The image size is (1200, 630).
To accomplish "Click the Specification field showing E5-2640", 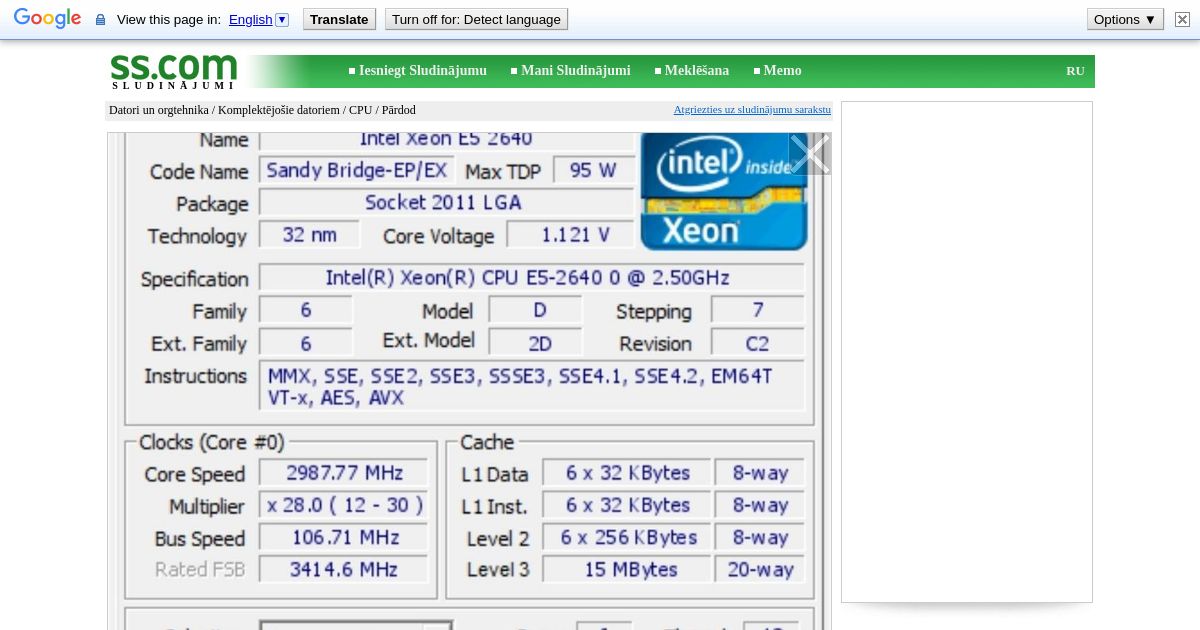I will pos(532,277).
